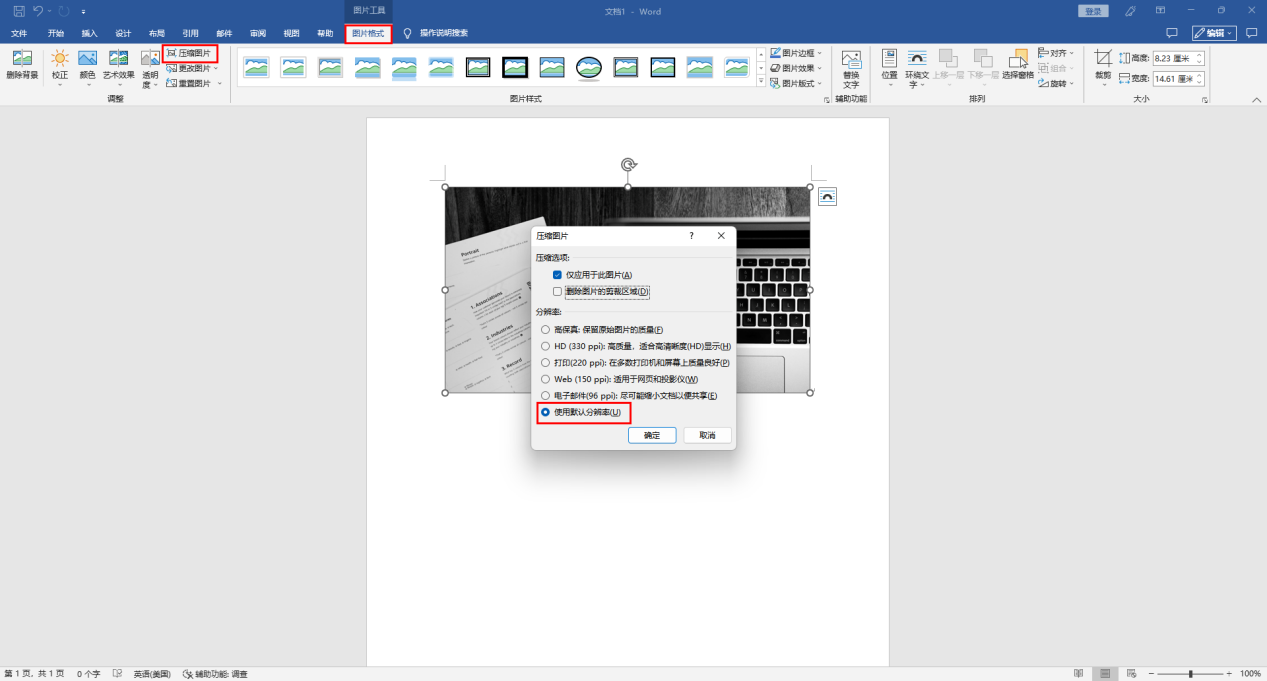Viewport: 1267px width, 681px height.
Task: Click the Crop (裁剪) tool
Action: [x=1103, y=66]
